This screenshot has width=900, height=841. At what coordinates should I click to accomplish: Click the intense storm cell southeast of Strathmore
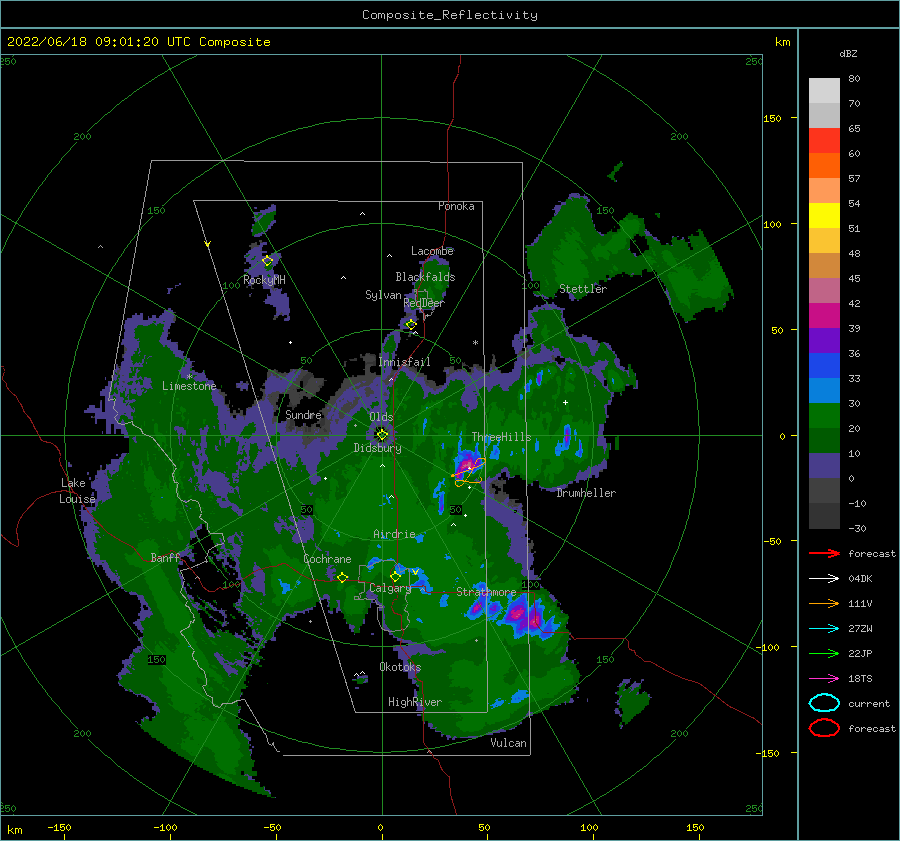[525, 615]
